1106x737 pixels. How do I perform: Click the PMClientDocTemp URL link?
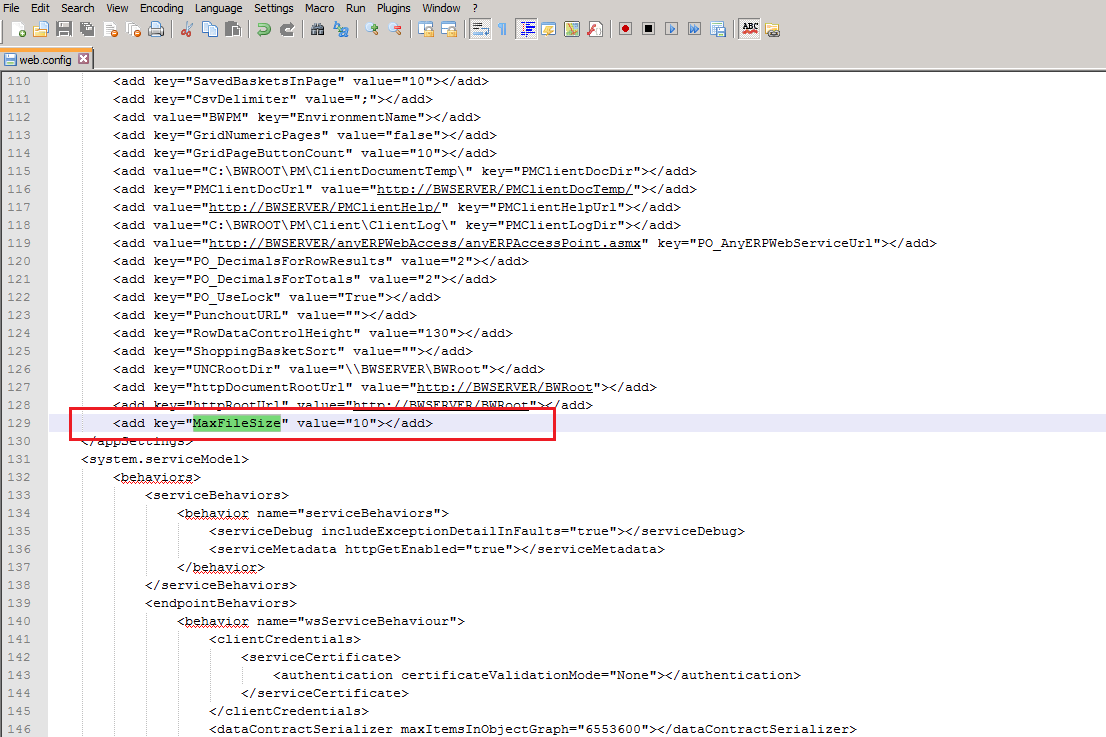point(505,189)
